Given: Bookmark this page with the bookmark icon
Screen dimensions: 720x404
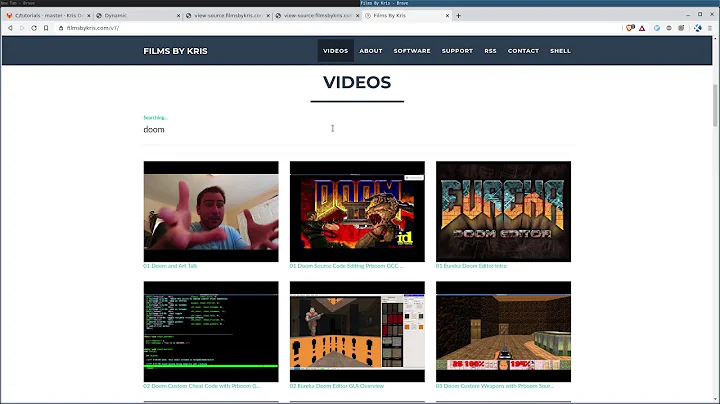Looking at the screenshot, I should click(46, 28).
